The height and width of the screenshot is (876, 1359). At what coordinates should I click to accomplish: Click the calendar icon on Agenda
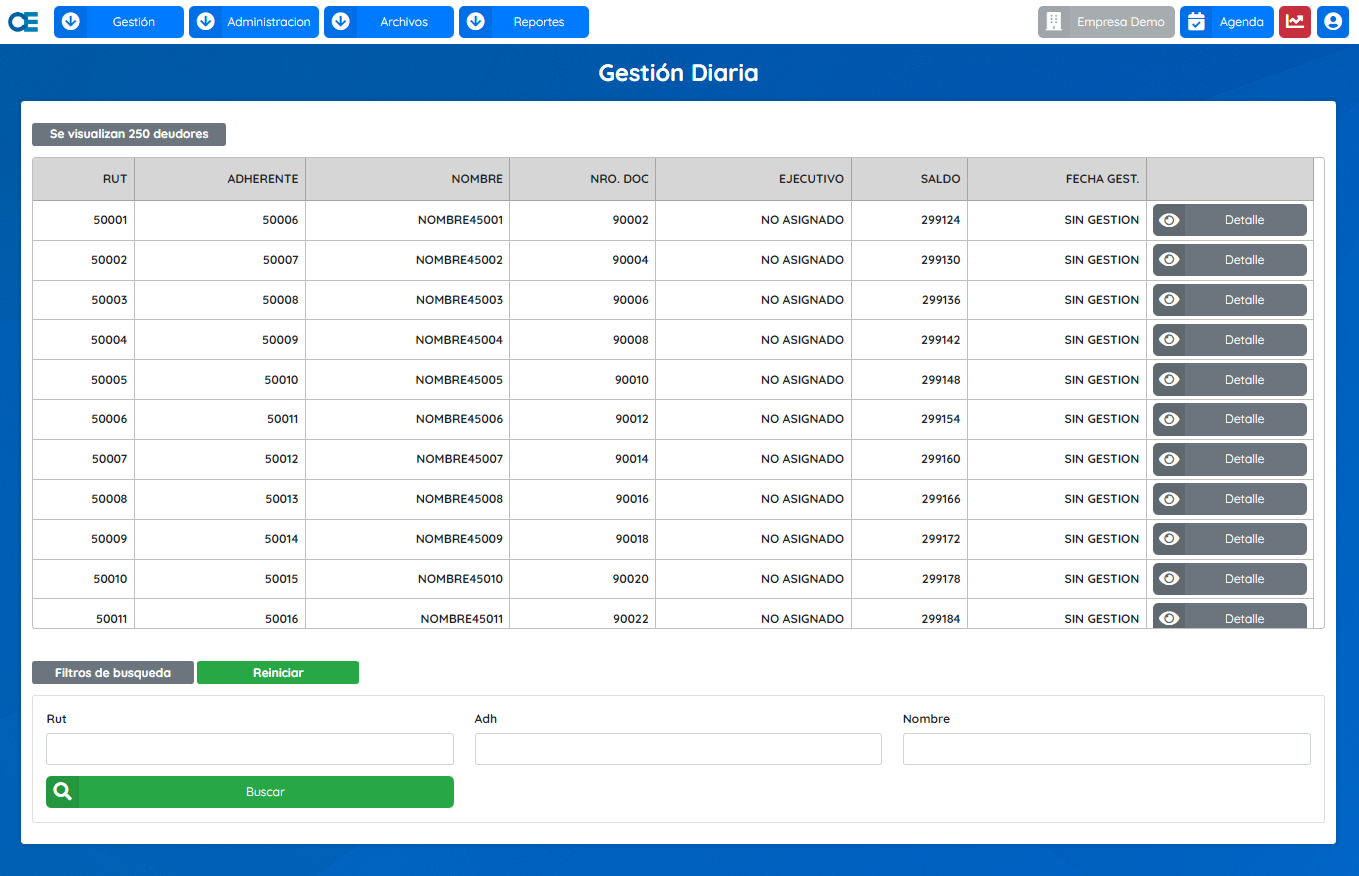tap(1196, 22)
